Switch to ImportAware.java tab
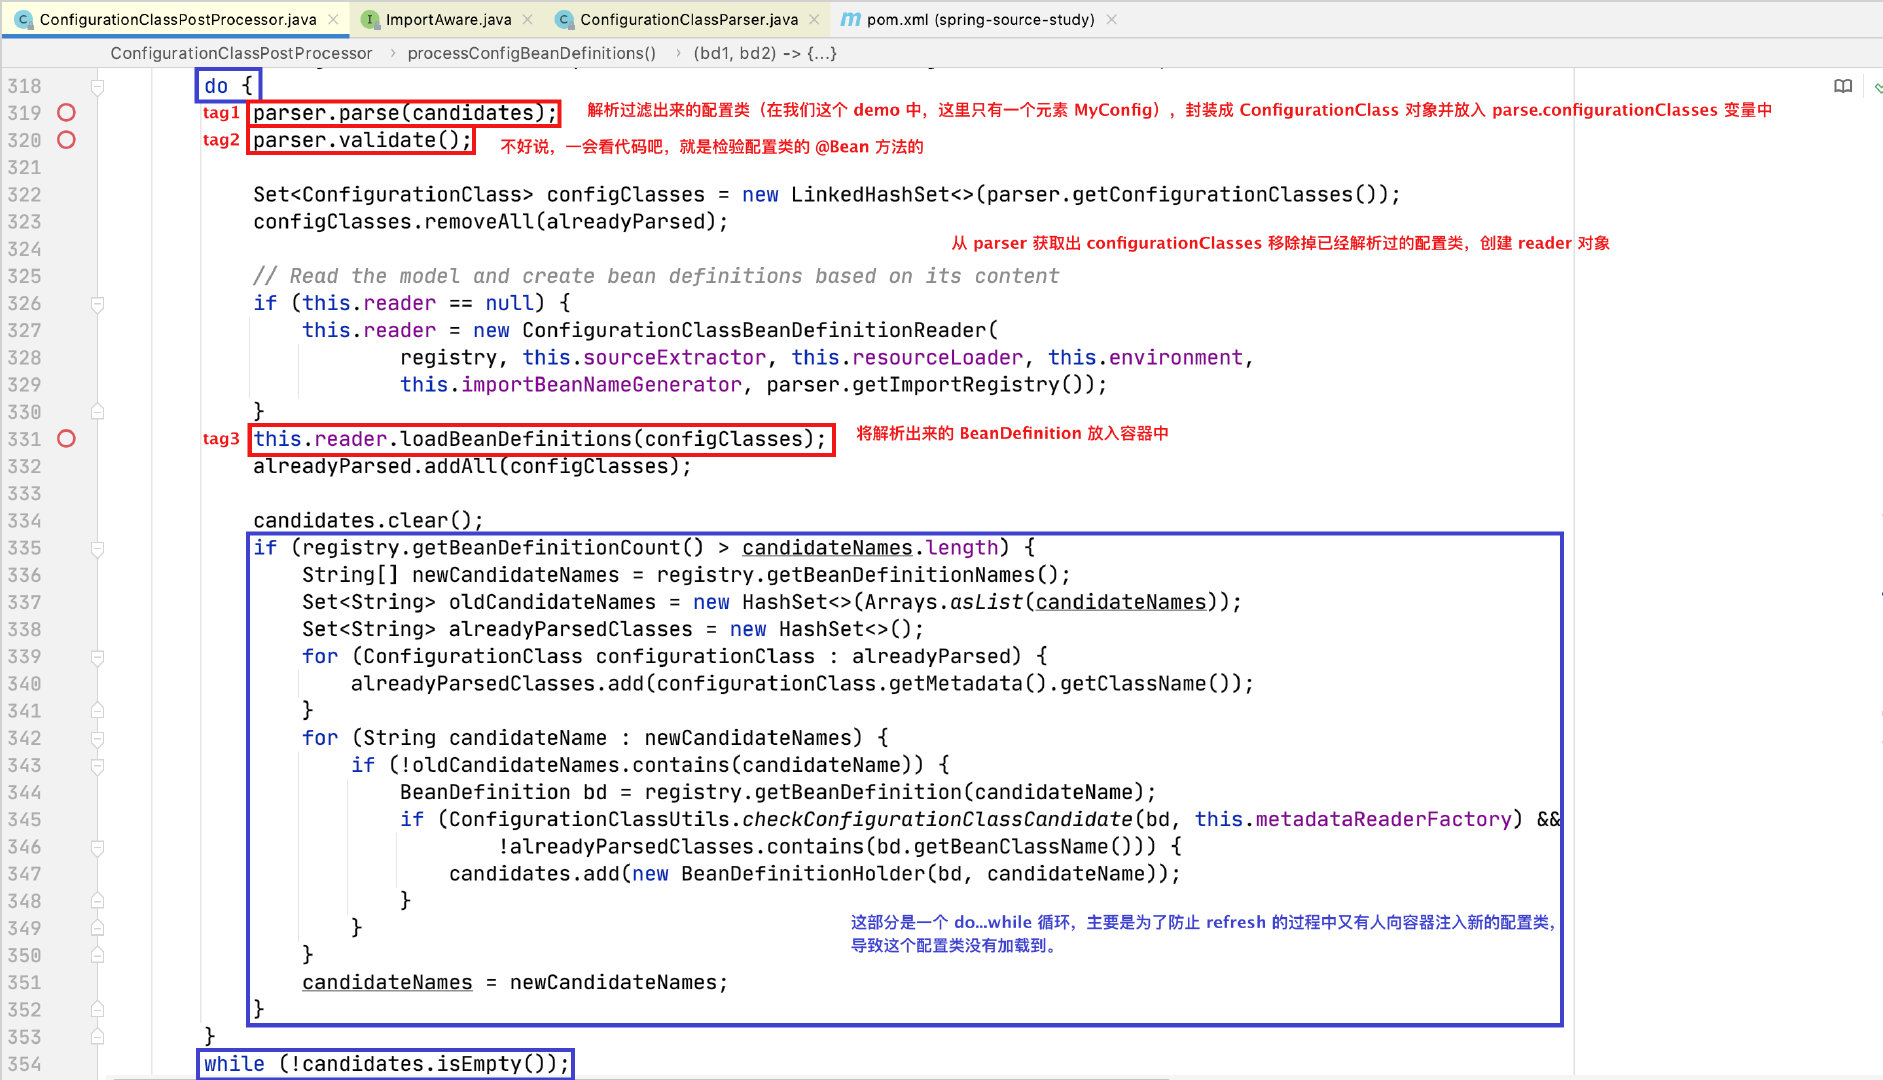The height and width of the screenshot is (1080, 1883). click(448, 19)
